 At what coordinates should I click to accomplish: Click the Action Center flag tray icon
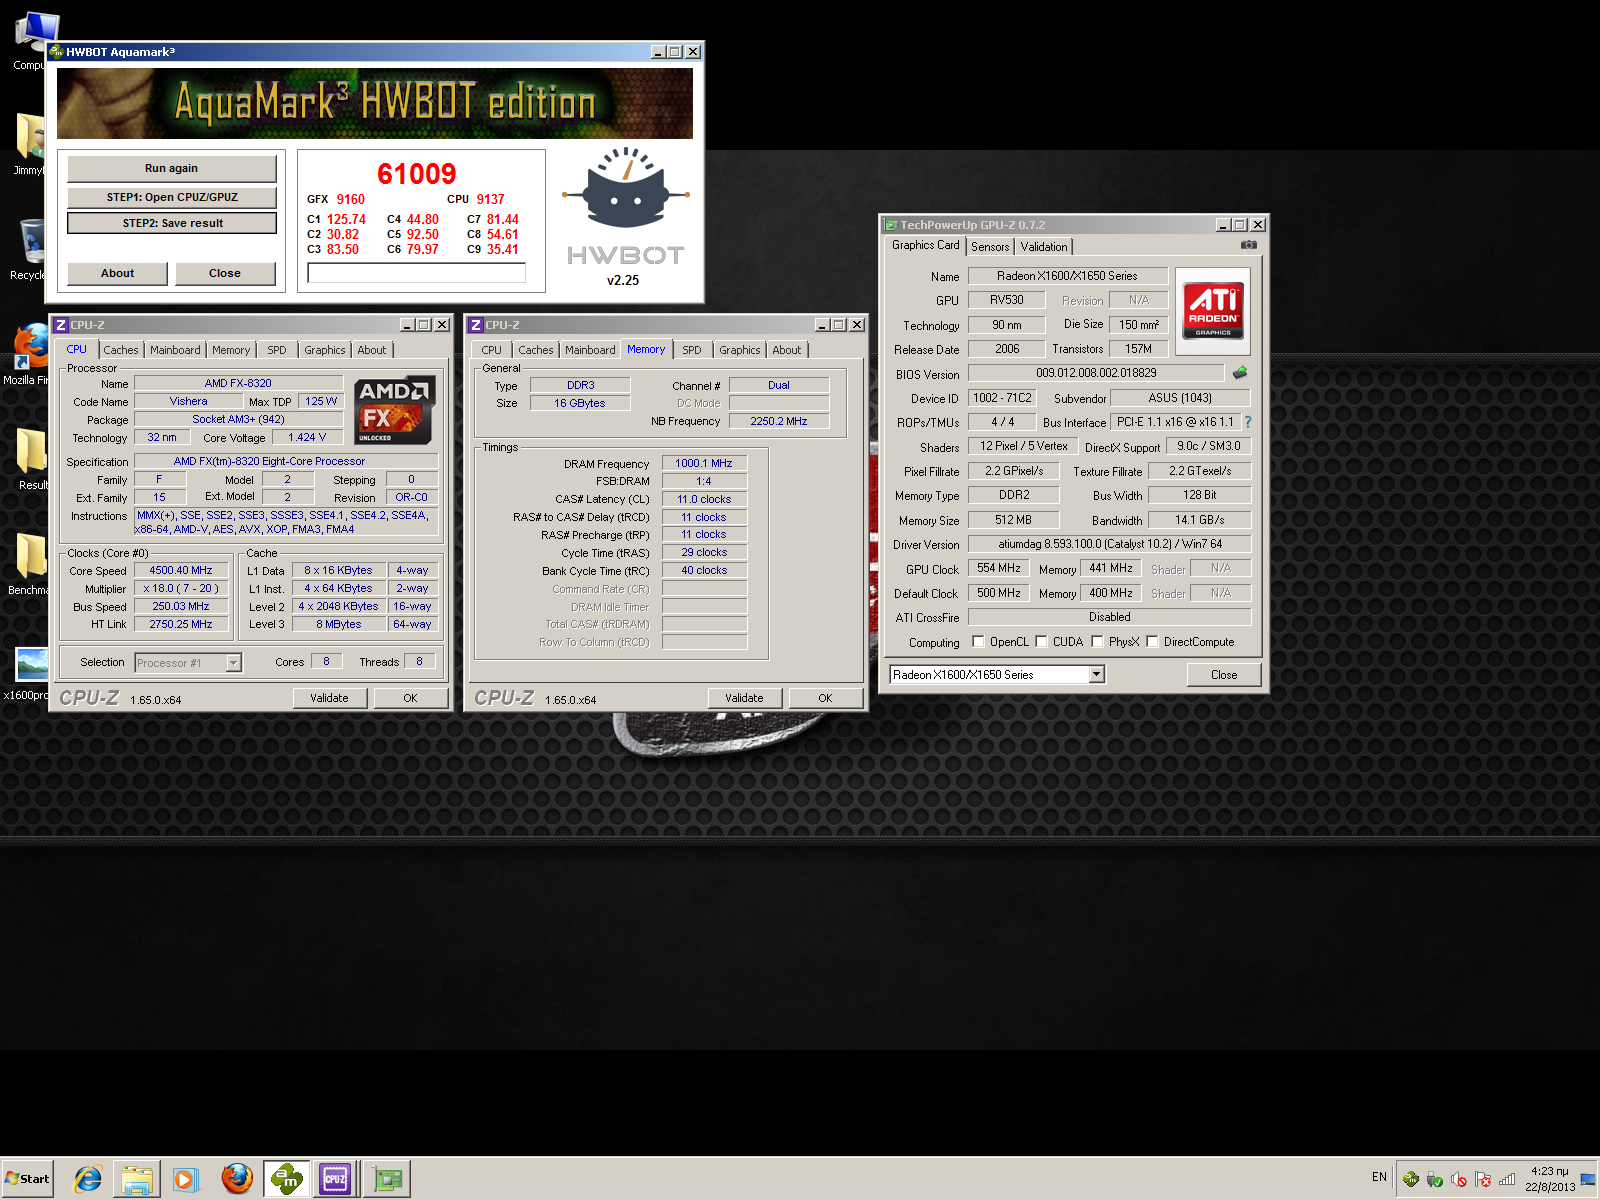[x=1483, y=1179]
